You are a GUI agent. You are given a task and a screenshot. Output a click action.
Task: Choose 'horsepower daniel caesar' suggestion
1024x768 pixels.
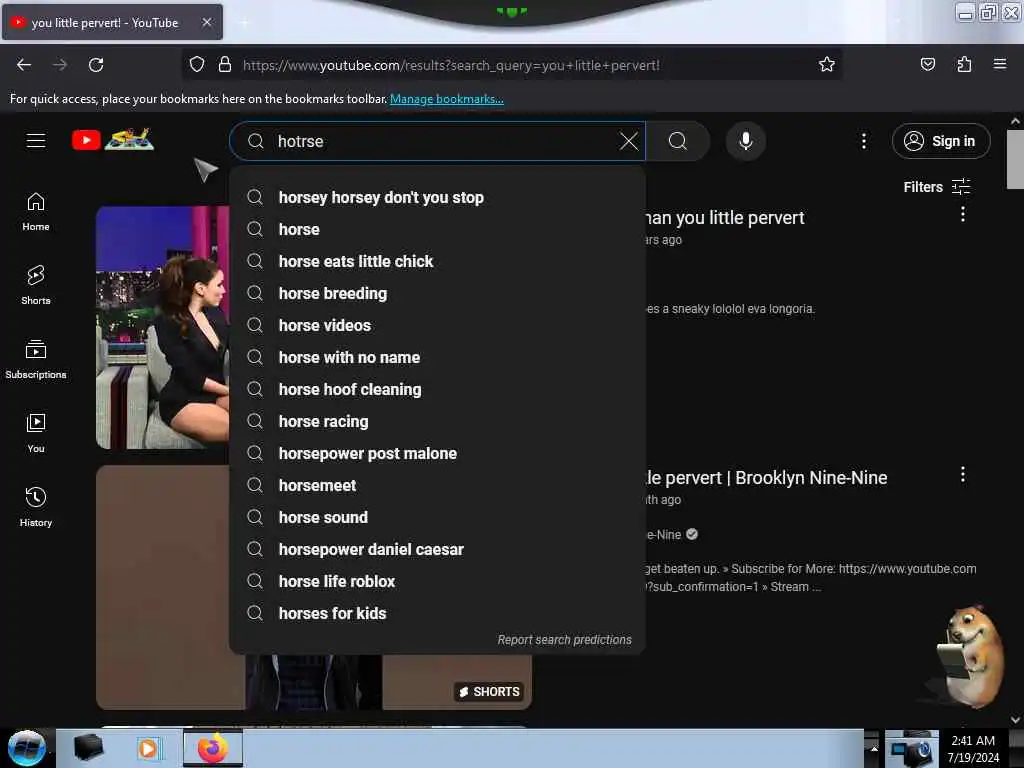coord(437,549)
